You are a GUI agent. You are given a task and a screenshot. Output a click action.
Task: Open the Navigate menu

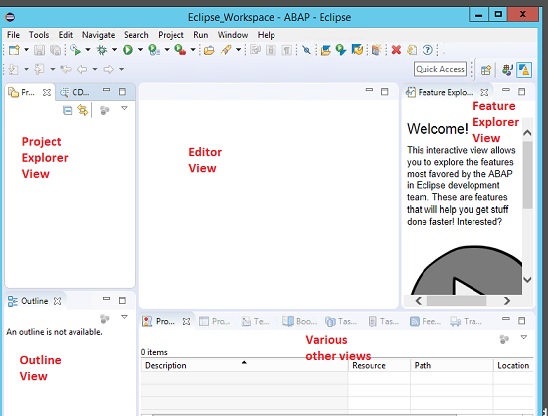coord(99,35)
